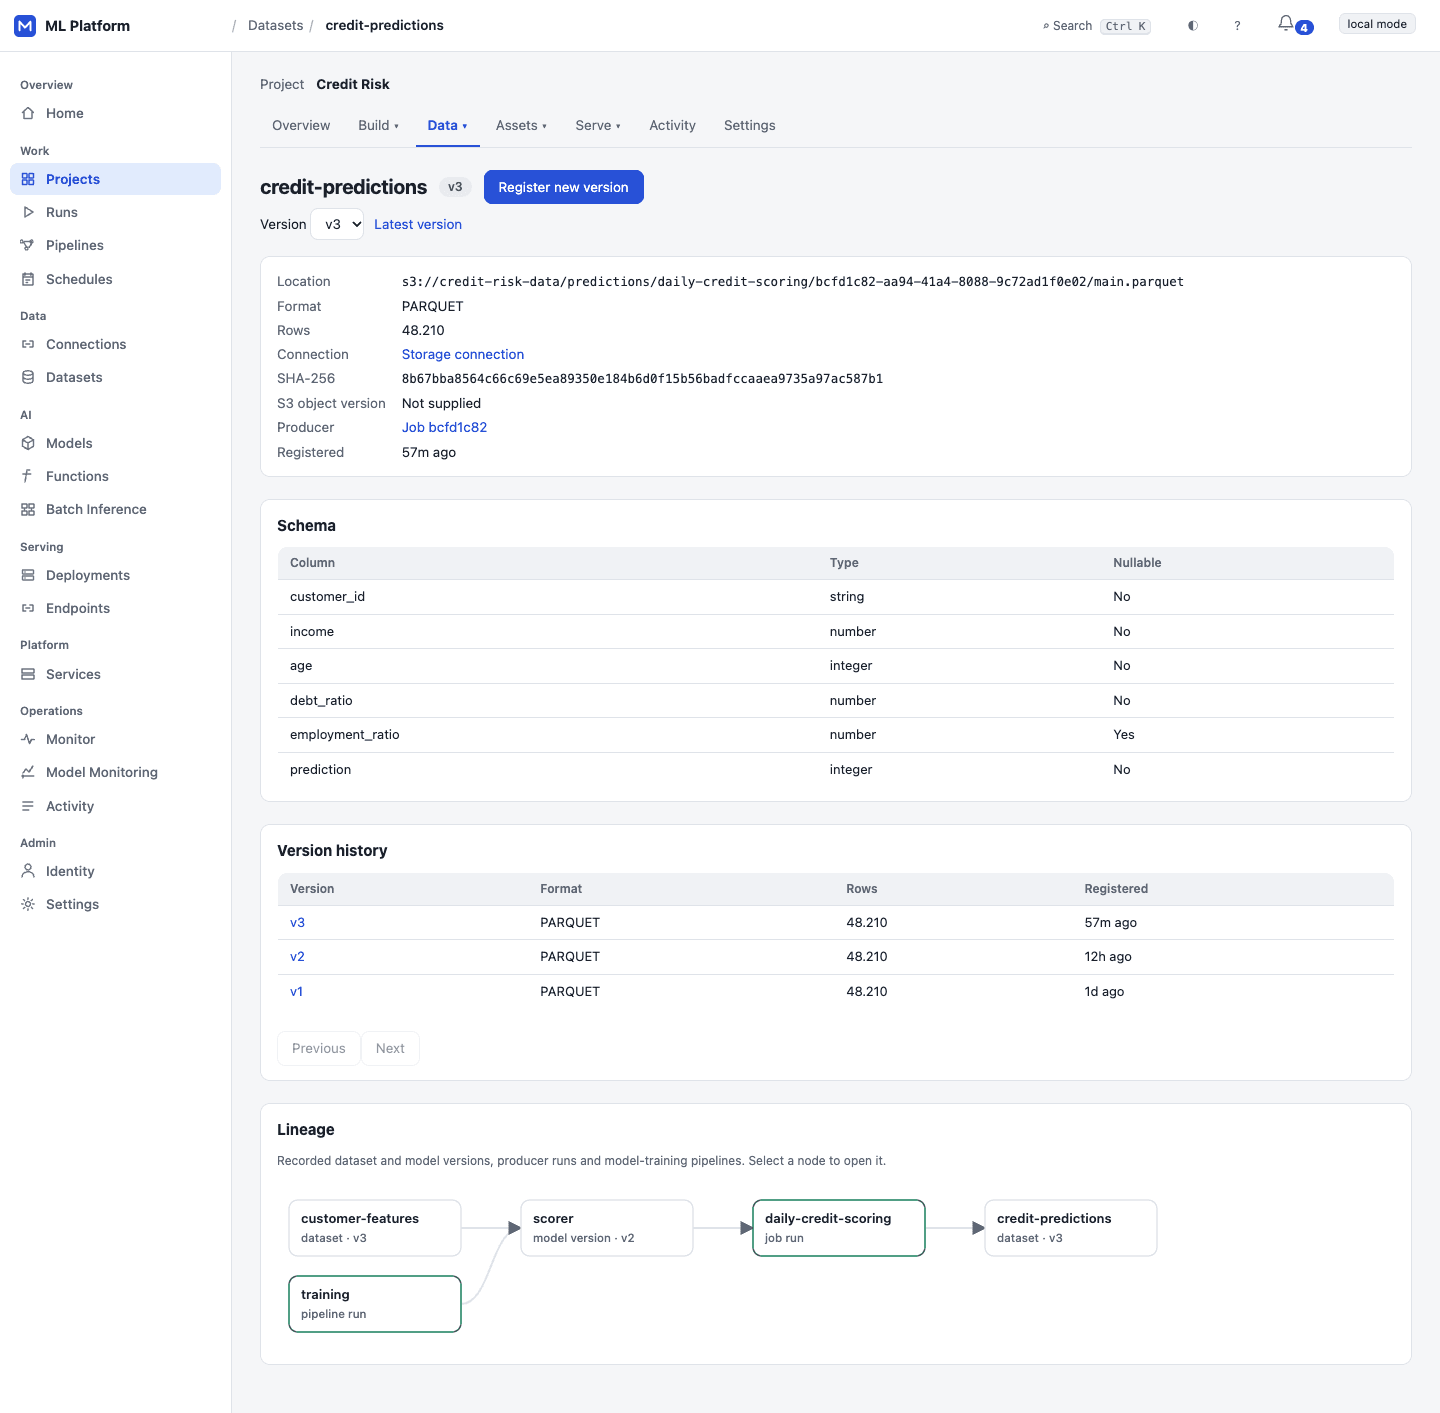Open notifications bell with badge 4
Image resolution: width=1440 pixels, height=1413 pixels.
(1295, 25)
